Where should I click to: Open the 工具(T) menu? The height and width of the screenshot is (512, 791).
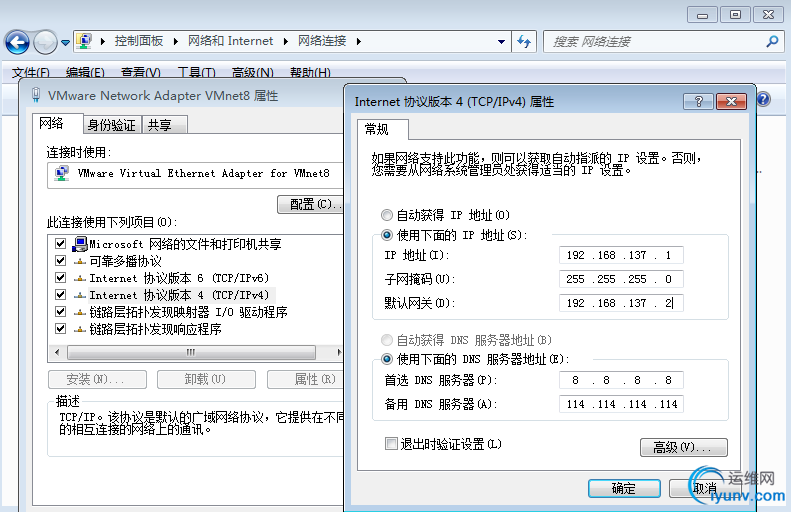coord(196,73)
